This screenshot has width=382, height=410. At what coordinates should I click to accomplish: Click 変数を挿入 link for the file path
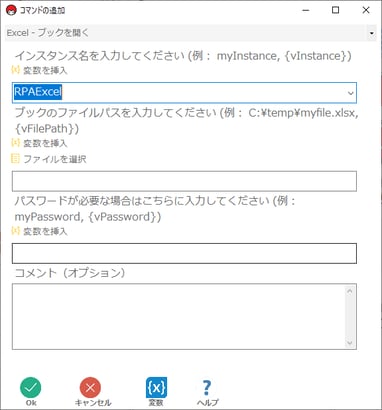point(45,143)
